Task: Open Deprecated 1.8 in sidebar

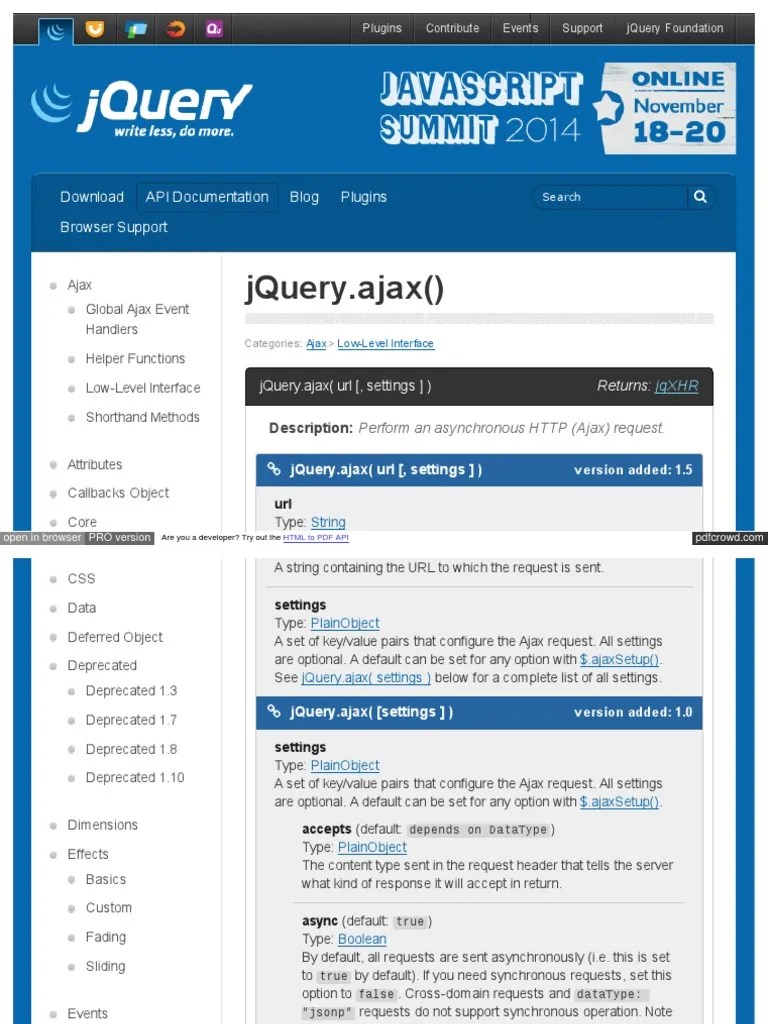Action: pyautogui.click(x=131, y=749)
